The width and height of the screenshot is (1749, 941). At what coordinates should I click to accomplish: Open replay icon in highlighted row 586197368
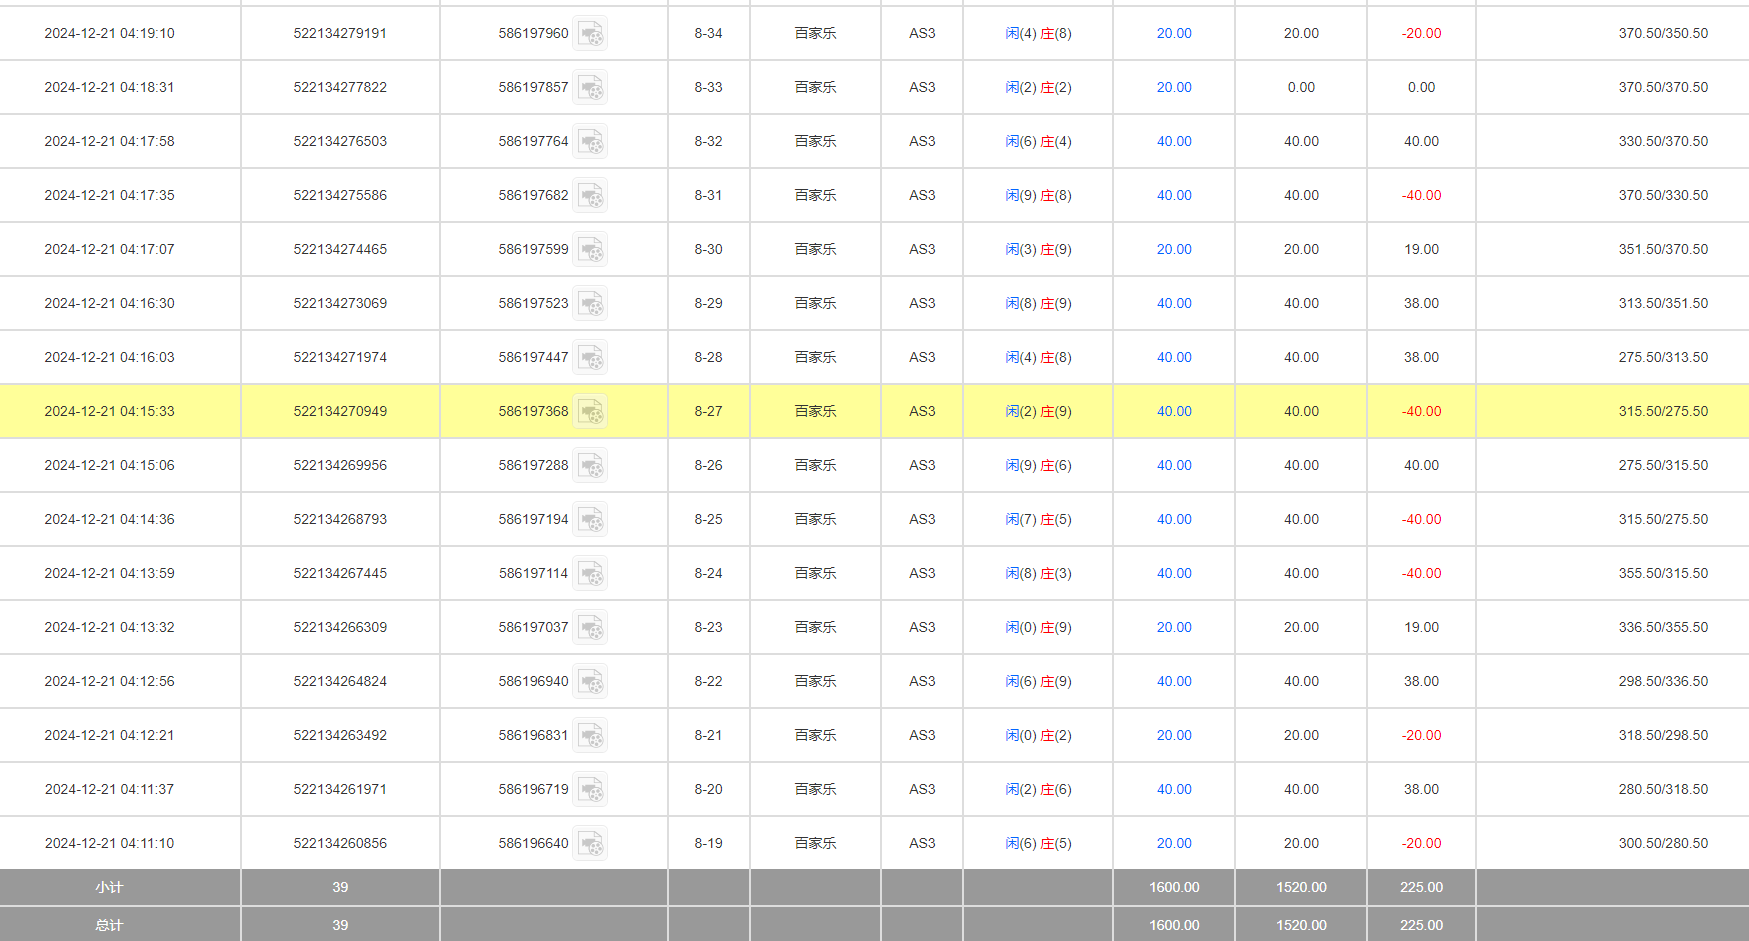(590, 412)
